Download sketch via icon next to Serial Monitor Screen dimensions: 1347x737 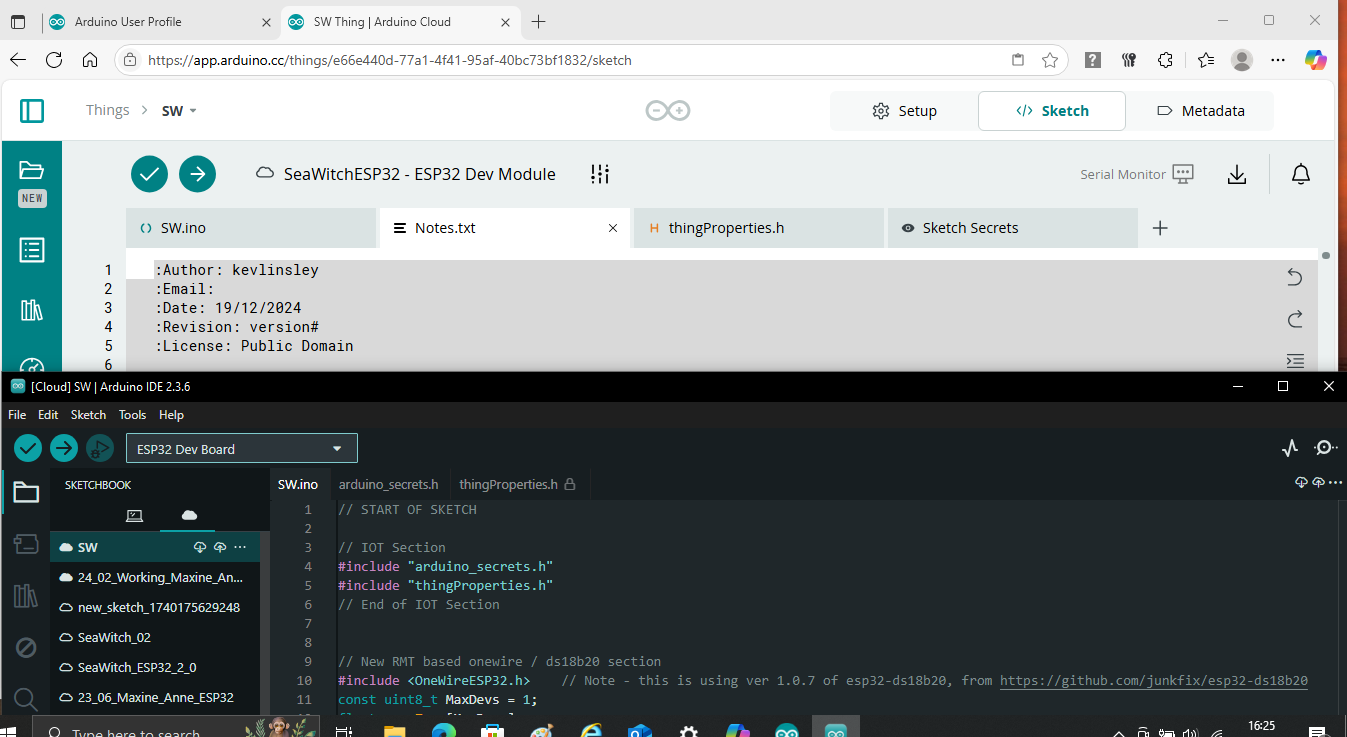click(1237, 173)
